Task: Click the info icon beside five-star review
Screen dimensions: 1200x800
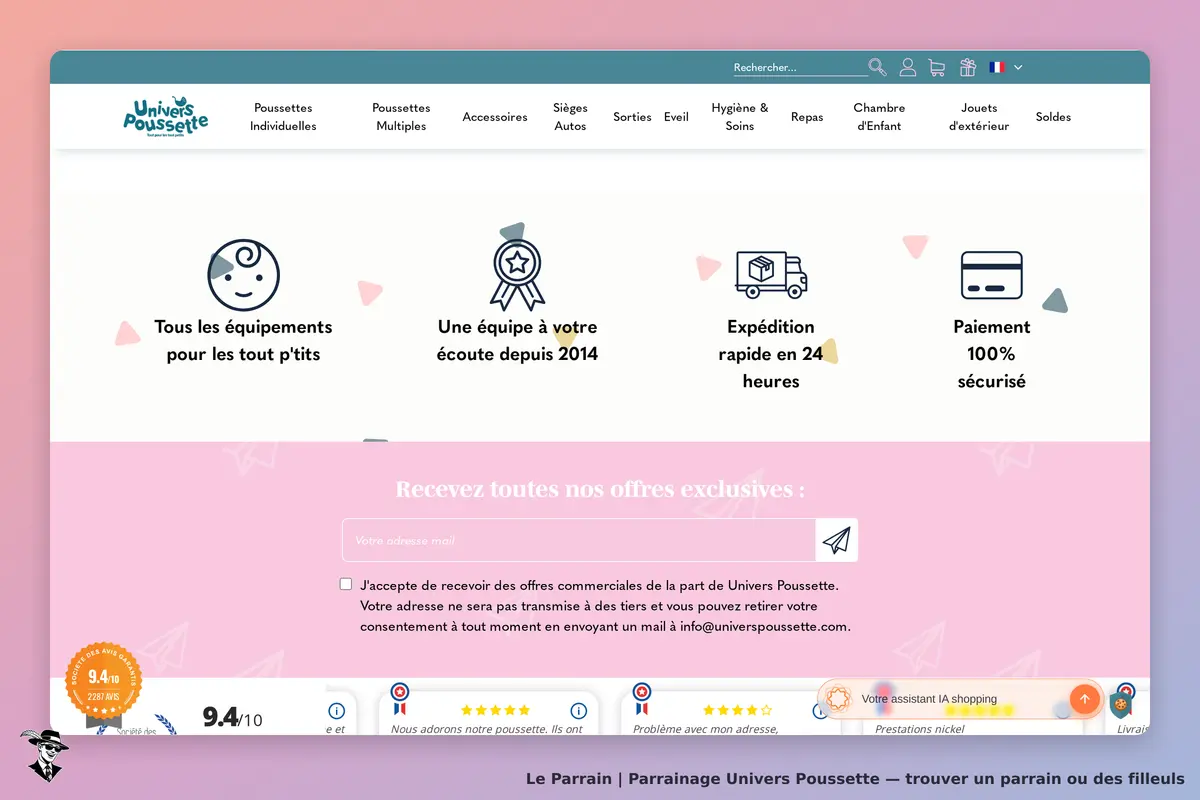Action: (578, 711)
